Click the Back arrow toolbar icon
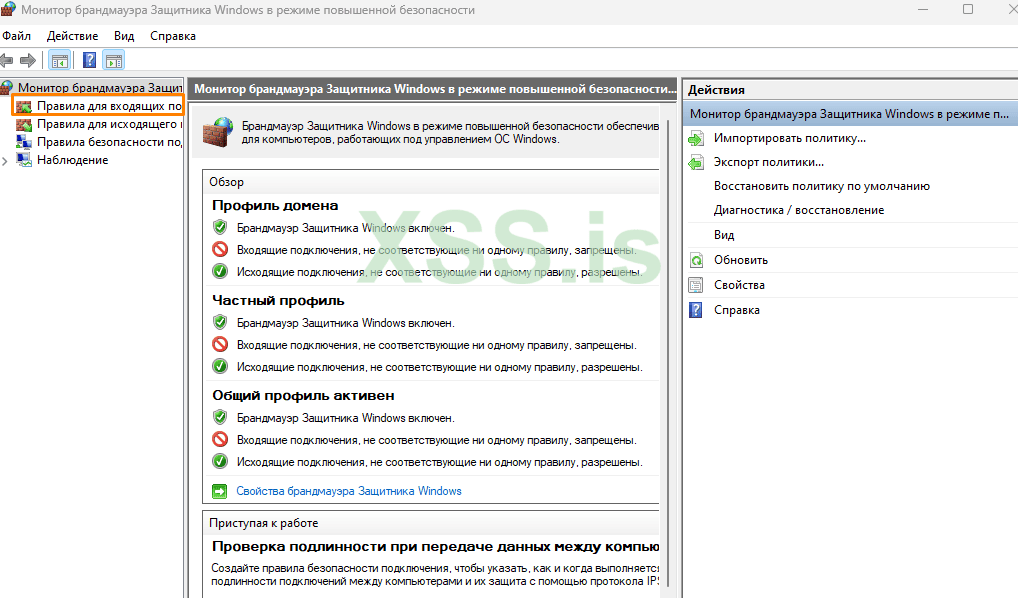1018x598 pixels. [6, 61]
